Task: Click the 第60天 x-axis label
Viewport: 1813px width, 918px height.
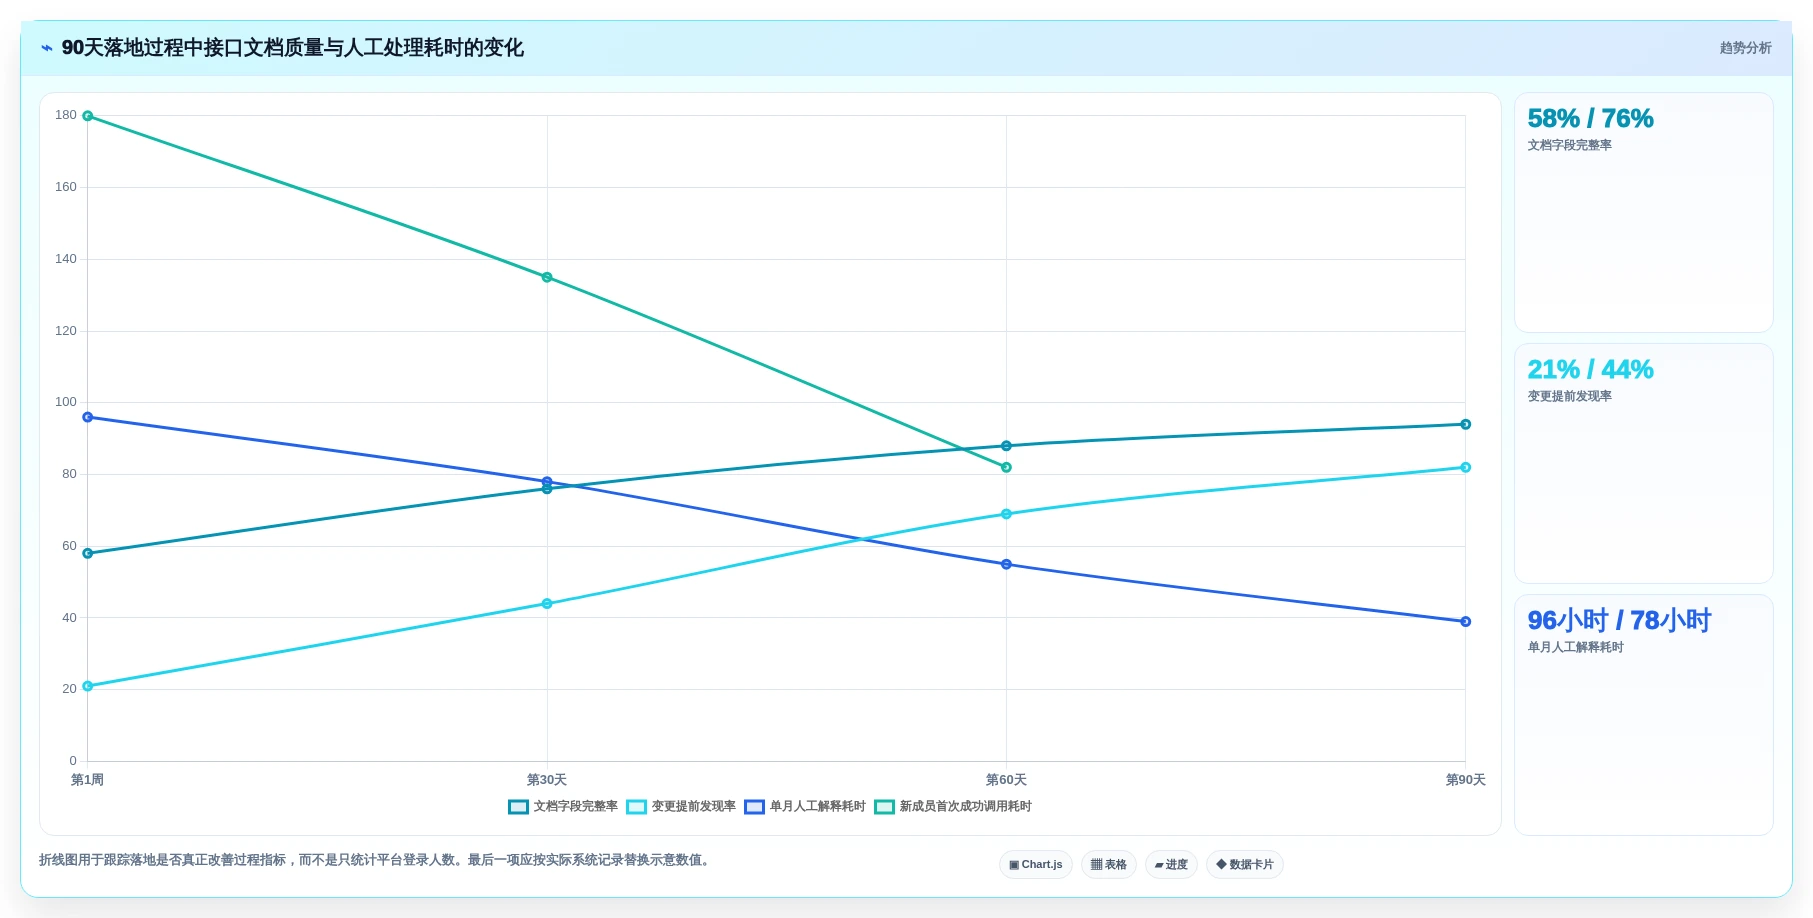Action: click(1006, 780)
